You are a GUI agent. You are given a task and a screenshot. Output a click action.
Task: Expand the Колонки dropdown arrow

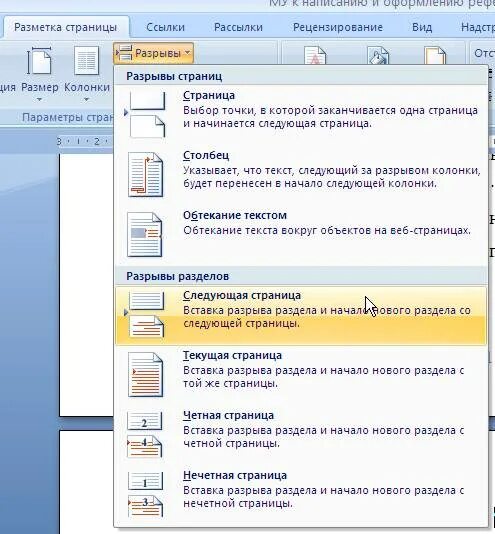[87, 100]
